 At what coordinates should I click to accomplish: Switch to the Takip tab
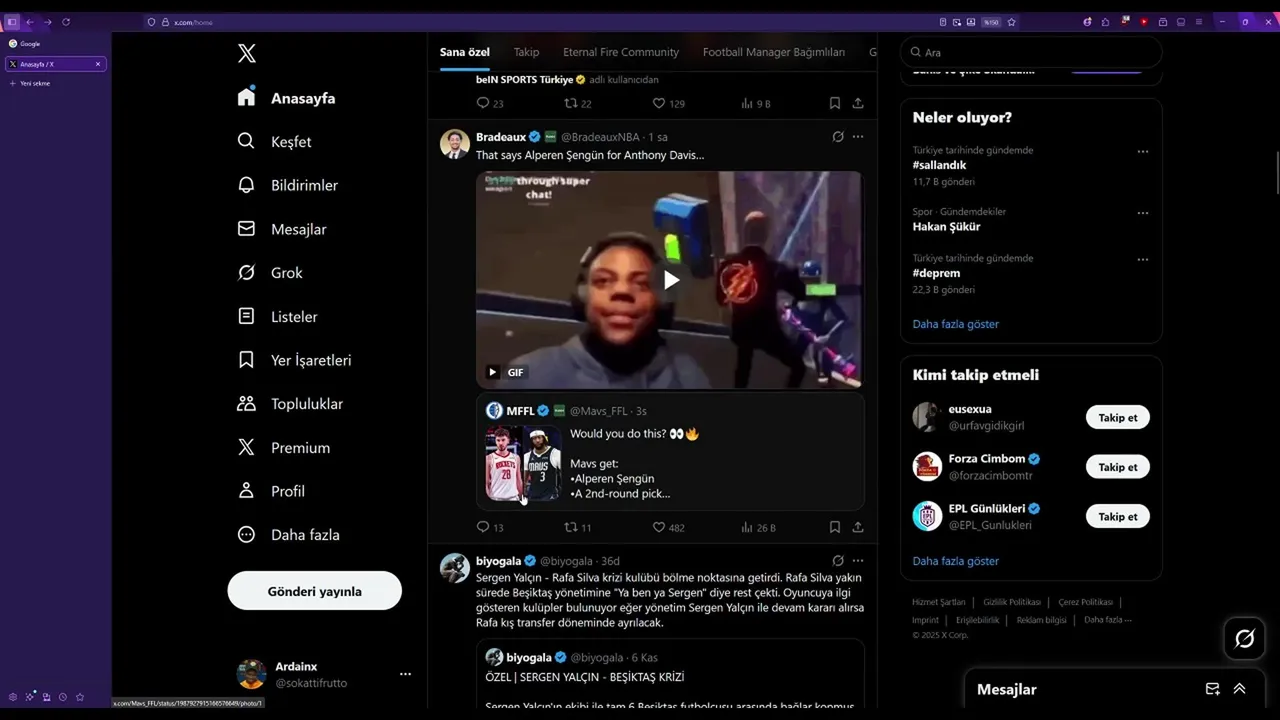526,52
